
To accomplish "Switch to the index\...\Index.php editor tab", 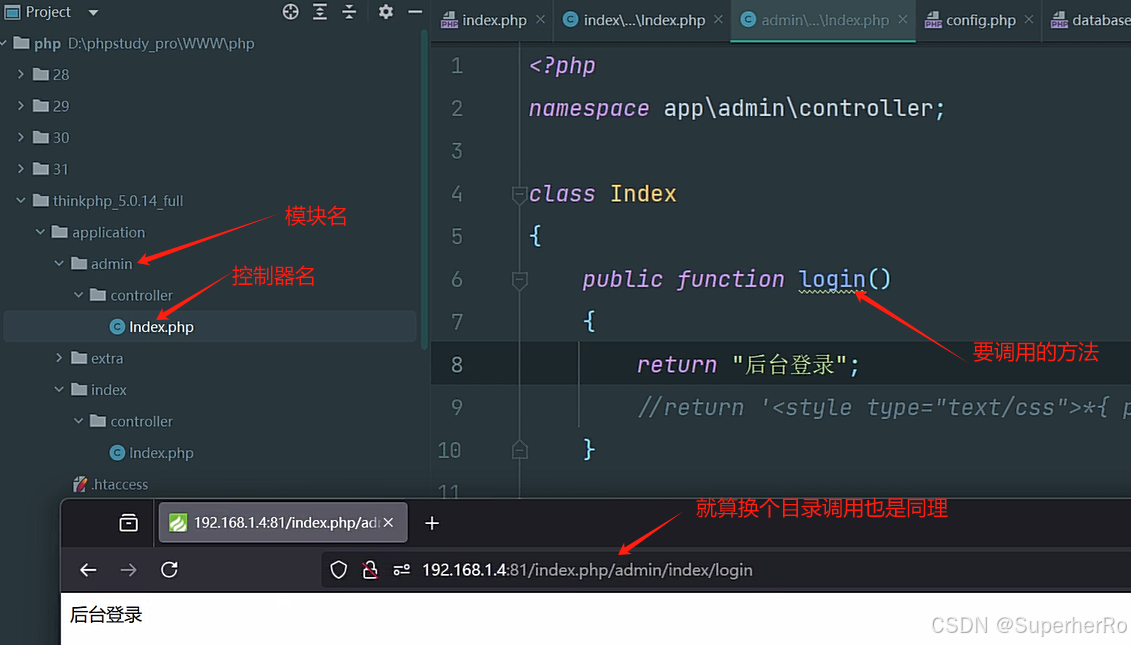I will [644, 20].
